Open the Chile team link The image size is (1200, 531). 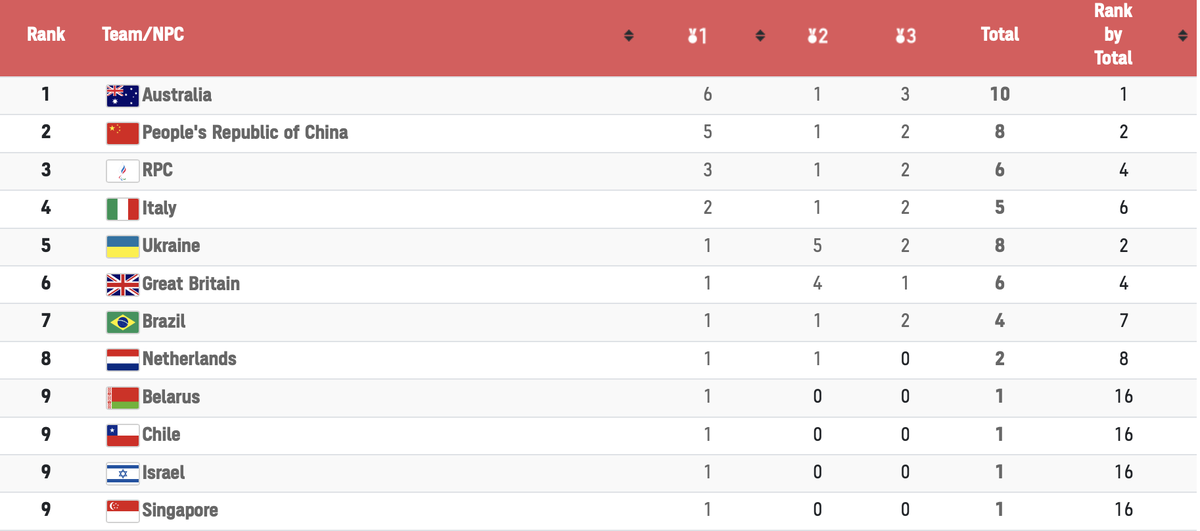point(161,434)
